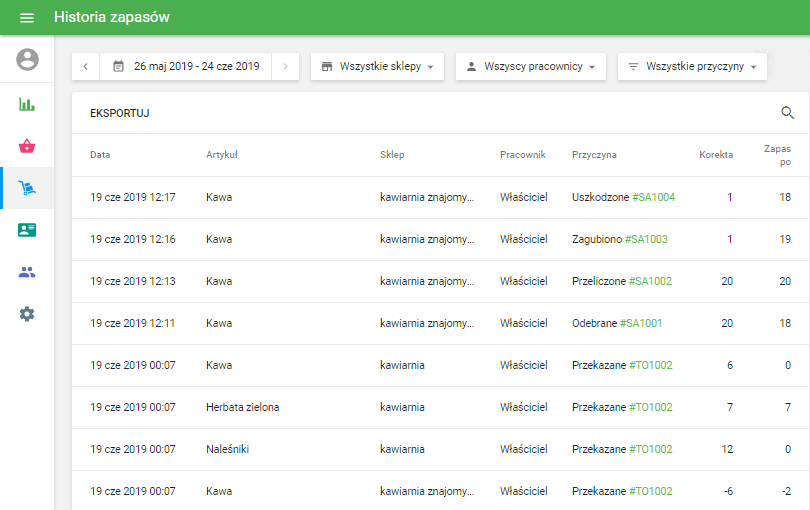
Task: Open the date range 26 maj - 24 cze picker
Action: click(x=186, y=67)
